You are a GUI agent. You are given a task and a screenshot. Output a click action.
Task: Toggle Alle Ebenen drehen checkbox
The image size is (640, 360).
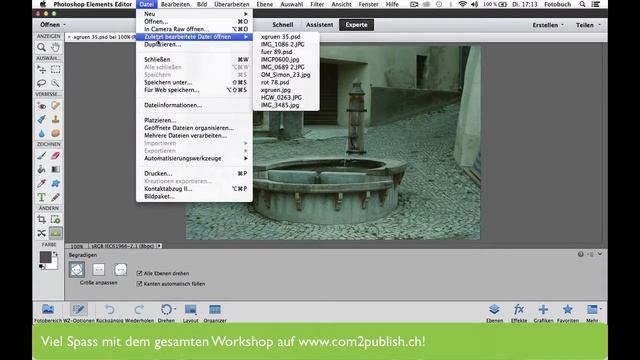point(139,273)
